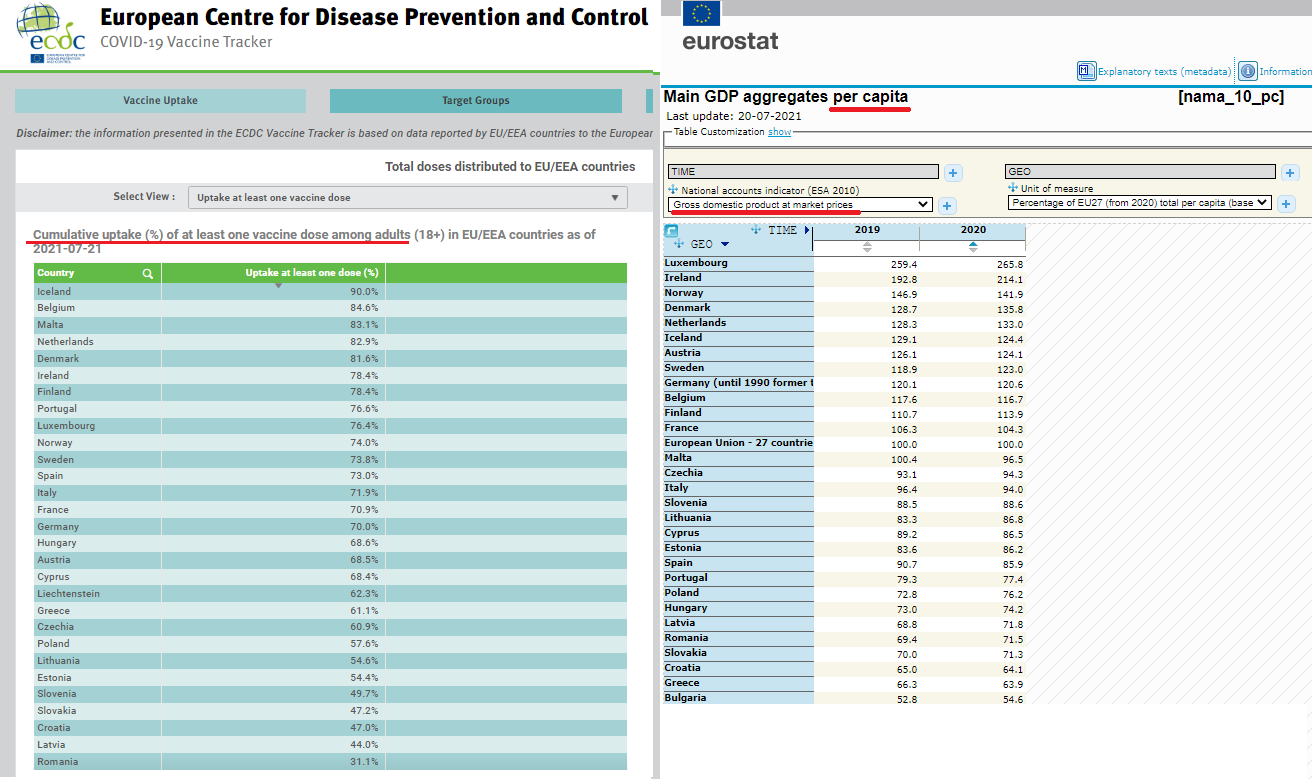
Task: Sort by Uptake at least one dose header
Action: click(x=273, y=273)
